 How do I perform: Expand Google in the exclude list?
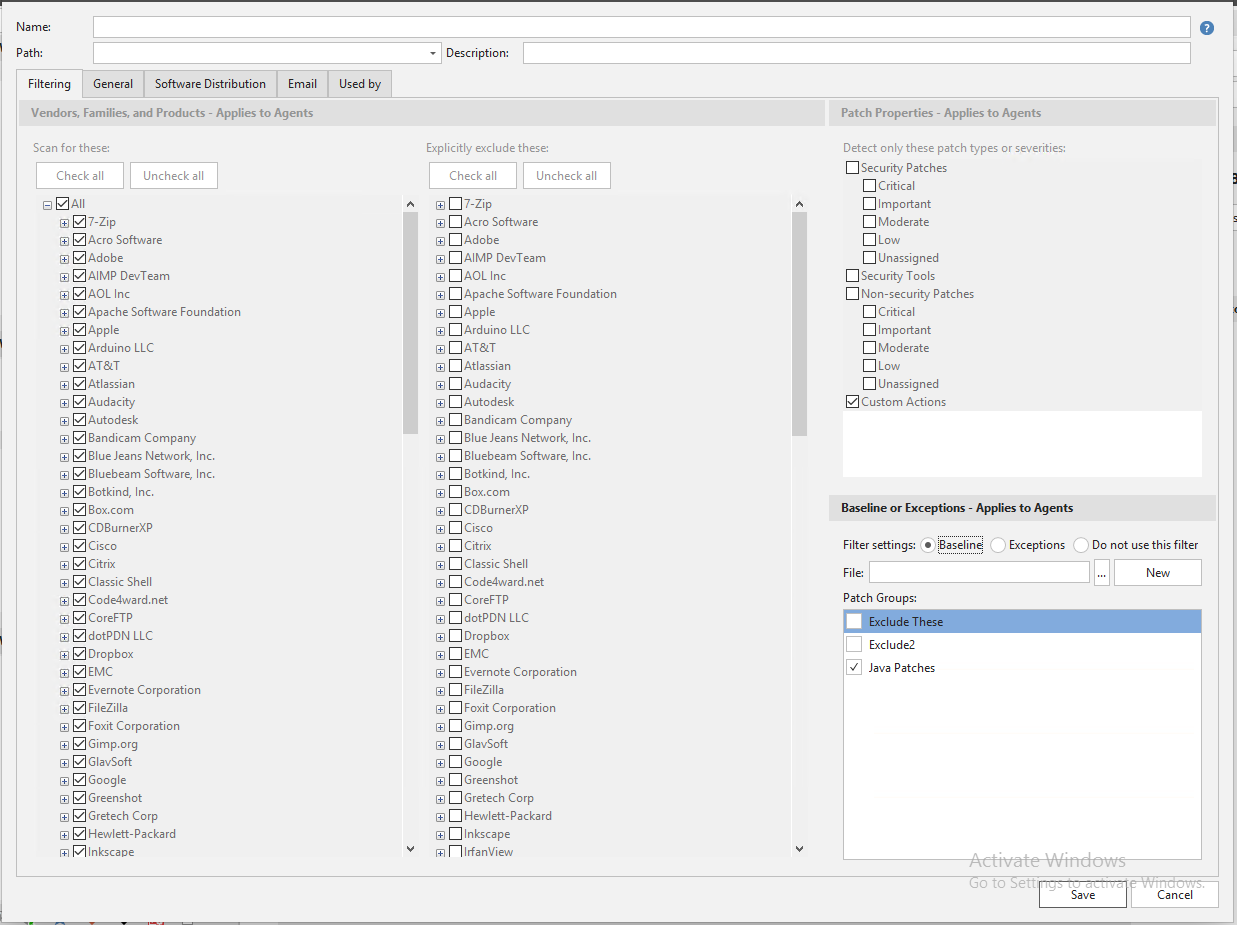pyautogui.click(x=440, y=762)
